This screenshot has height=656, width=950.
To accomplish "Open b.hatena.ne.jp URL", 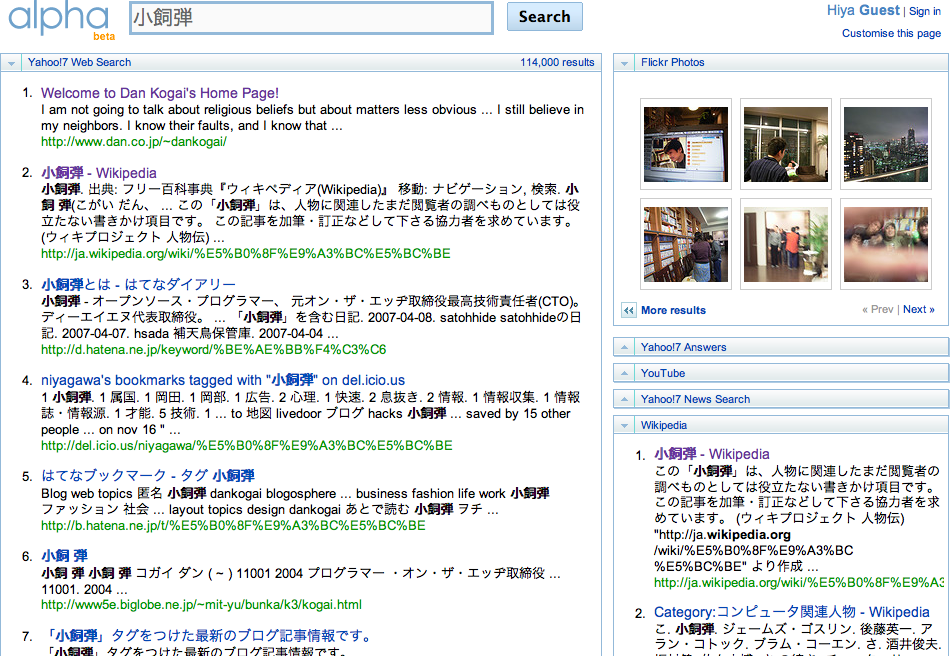I will tap(233, 525).
